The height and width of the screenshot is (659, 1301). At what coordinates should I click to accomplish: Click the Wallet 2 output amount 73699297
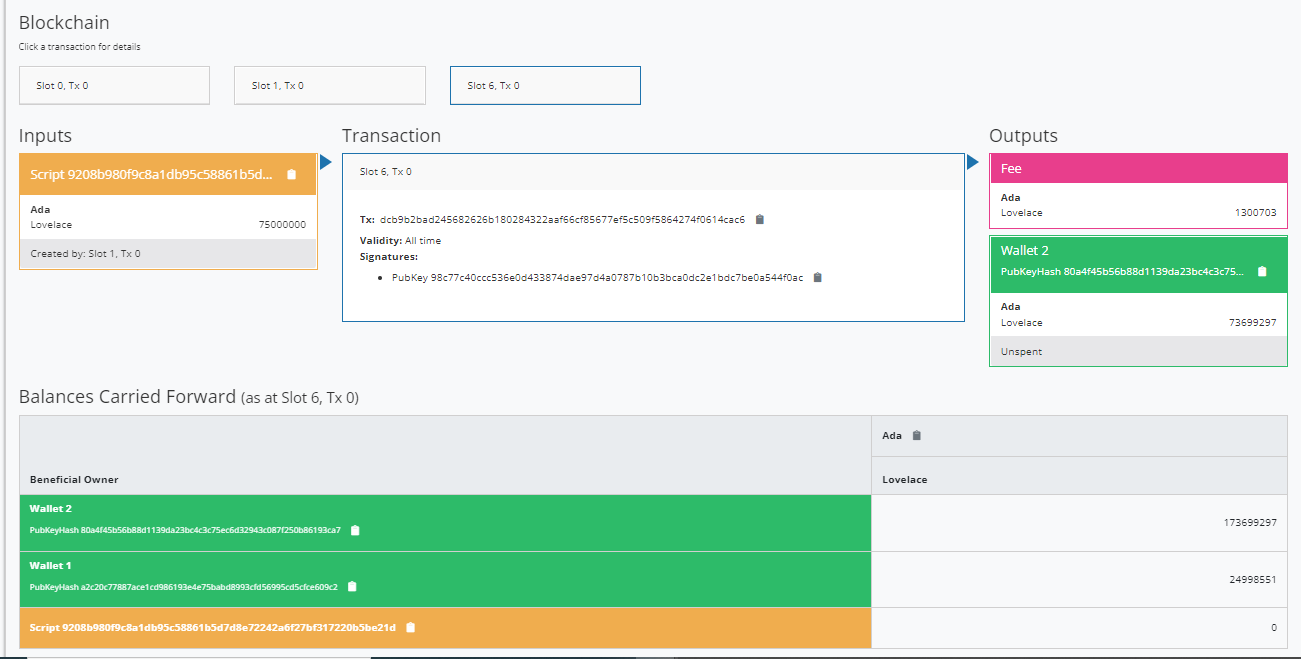(x=1252, y=323)
